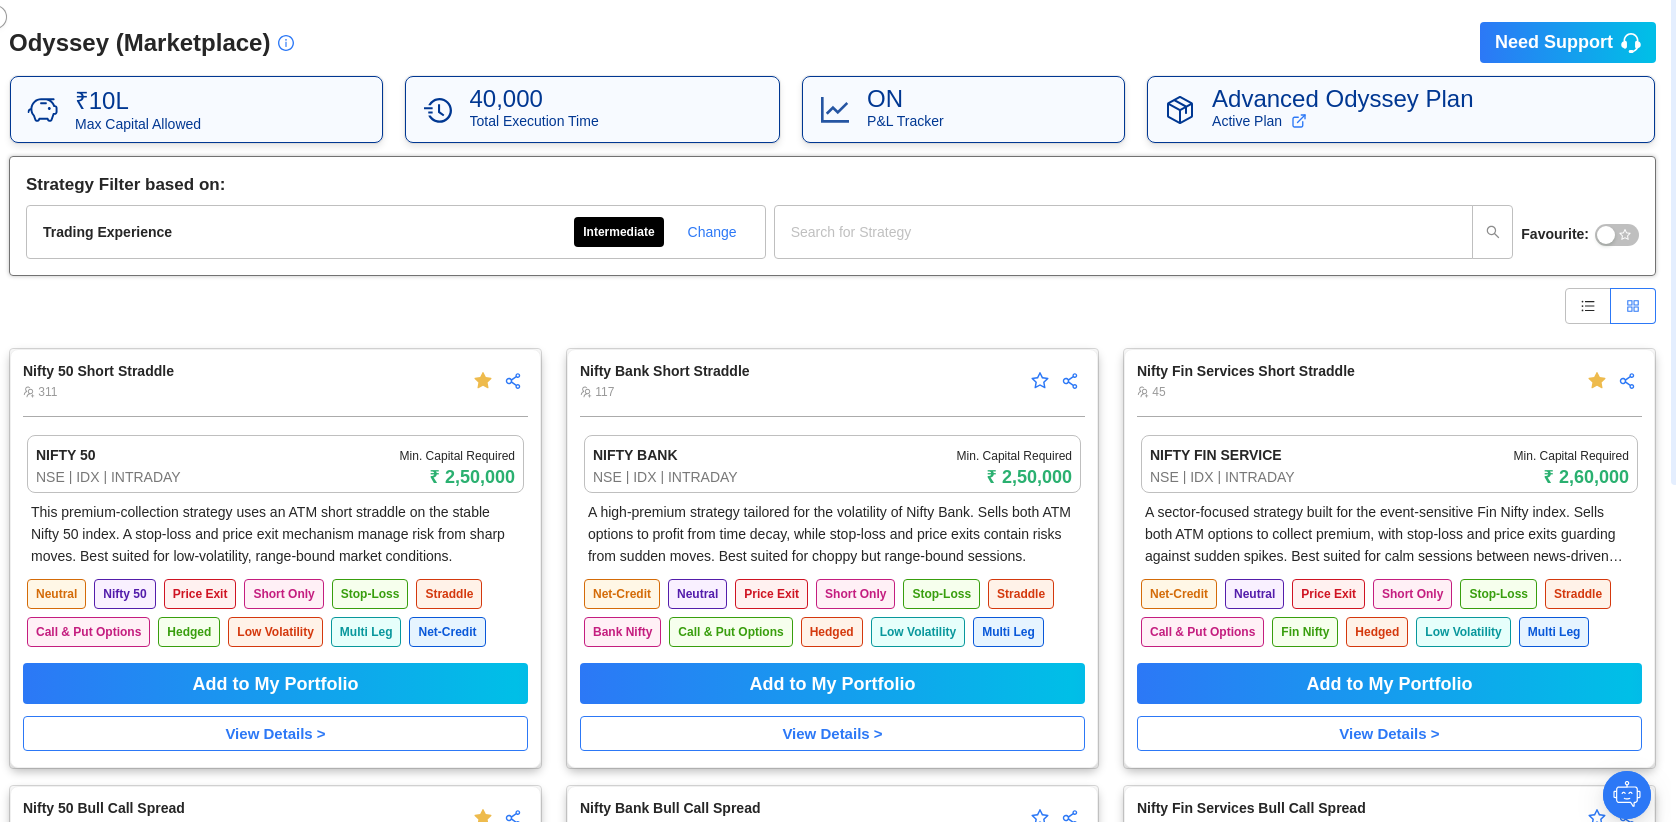Click the piggy bank Max Capital icon
1676x822 pixels.
click(x=43, y=110)
